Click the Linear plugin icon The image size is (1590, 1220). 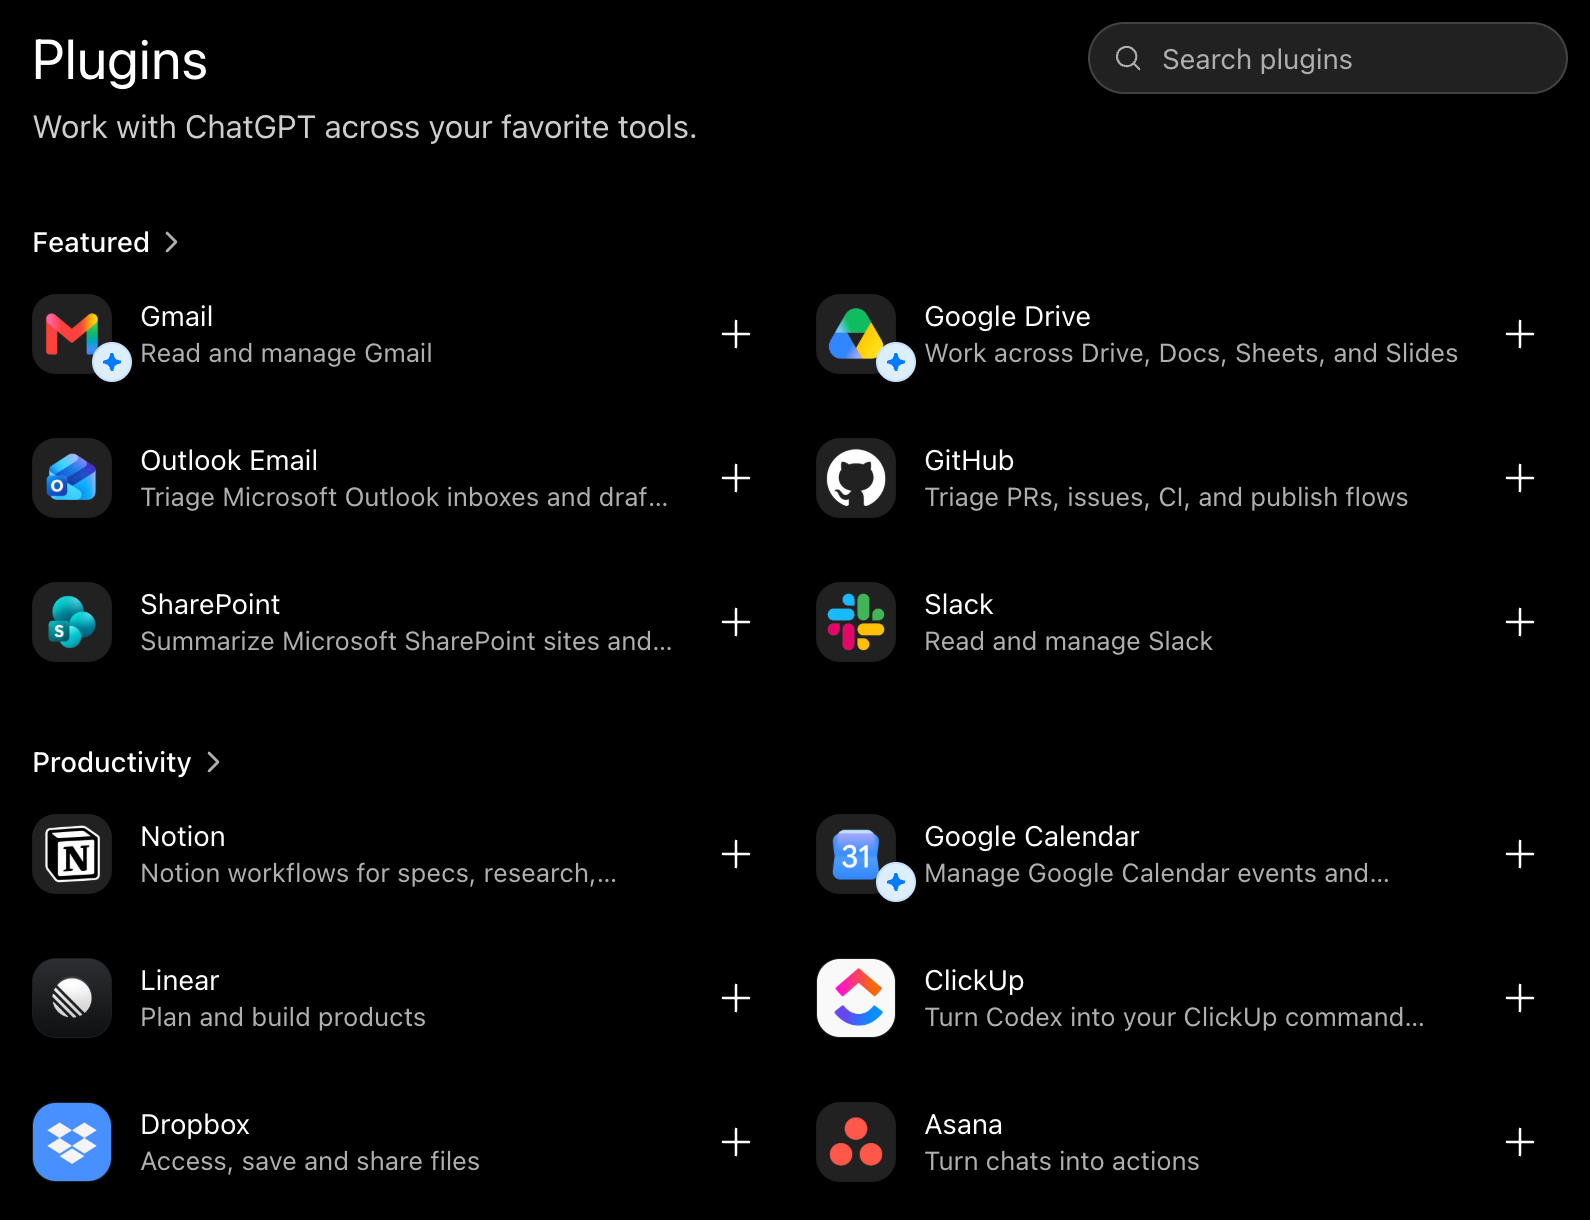72,998
